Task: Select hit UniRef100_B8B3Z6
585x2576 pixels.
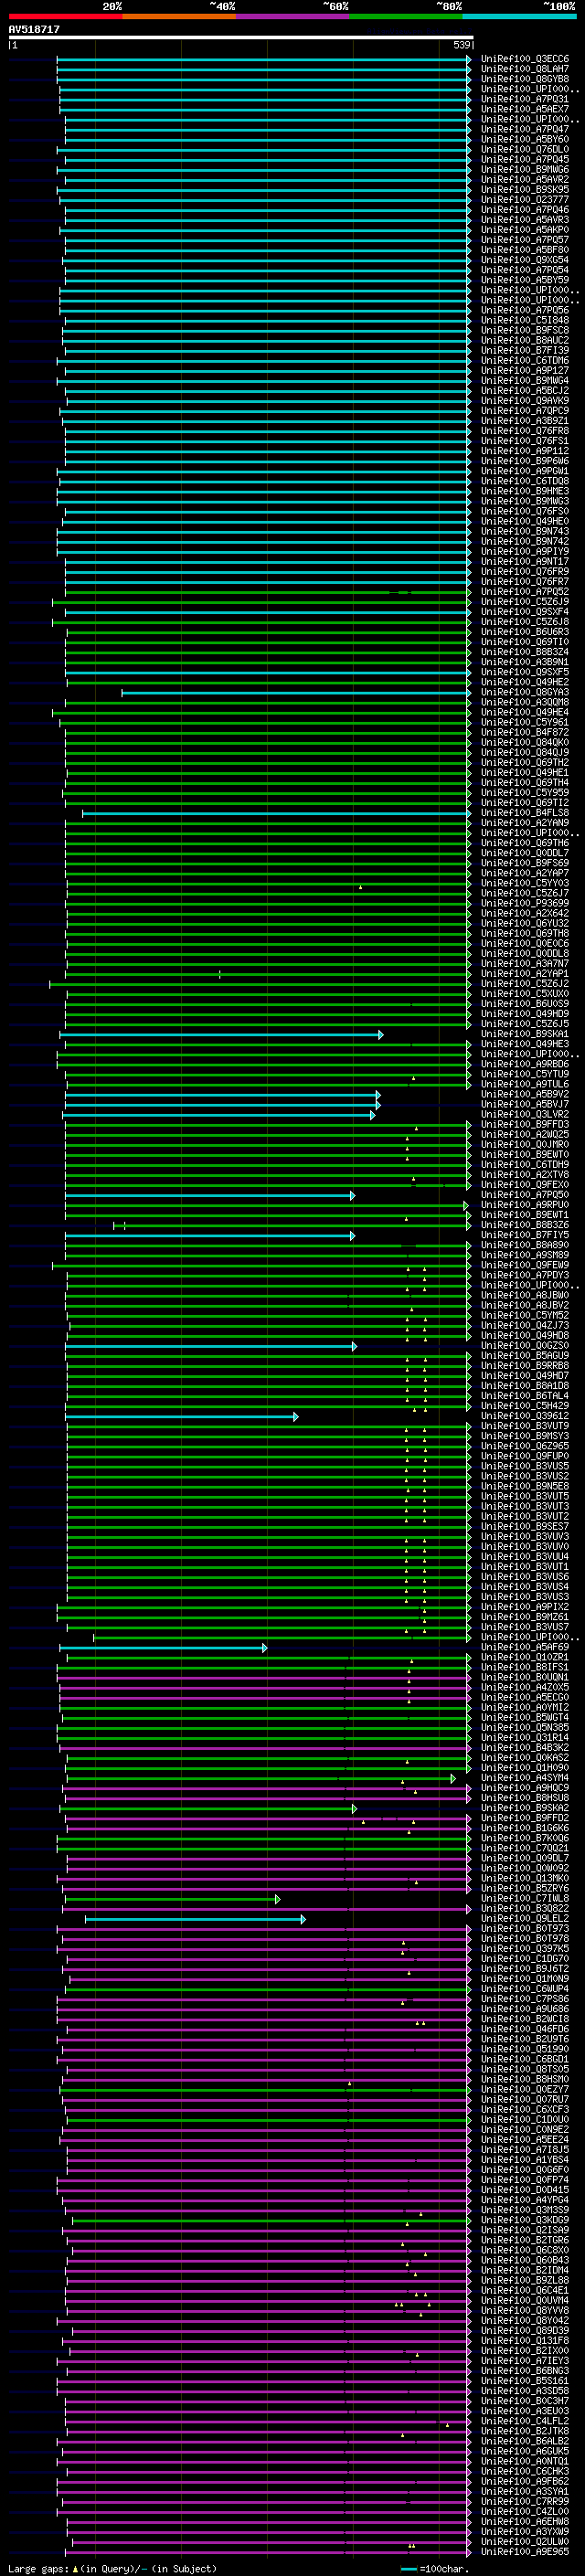Action: [x=524, y=1225]
